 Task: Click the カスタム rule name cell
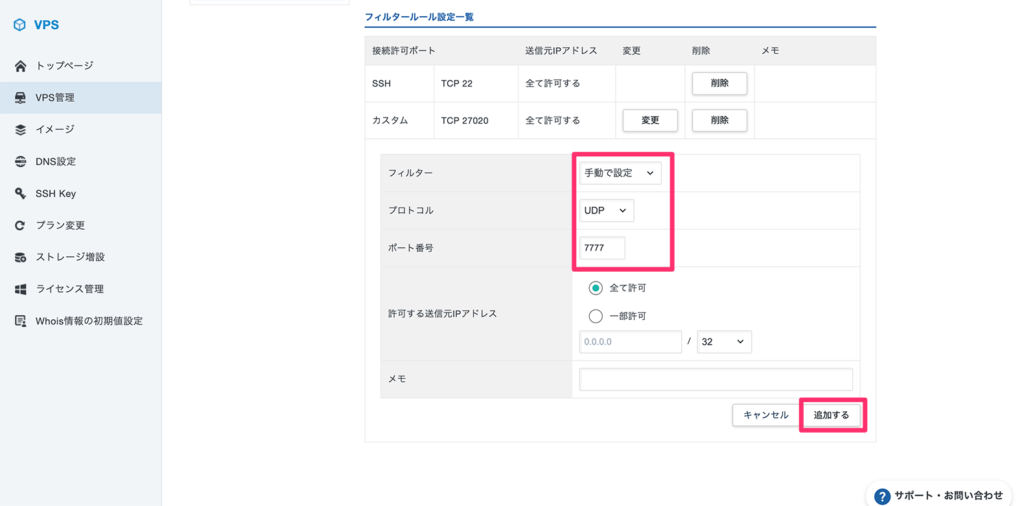point(399,120)
